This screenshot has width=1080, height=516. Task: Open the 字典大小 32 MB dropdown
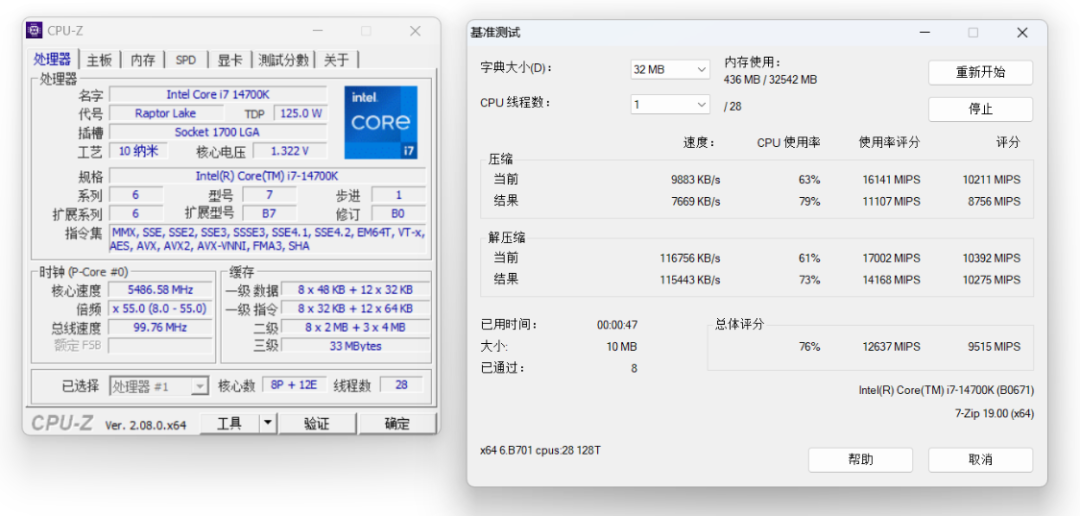(x=670, y=70)
